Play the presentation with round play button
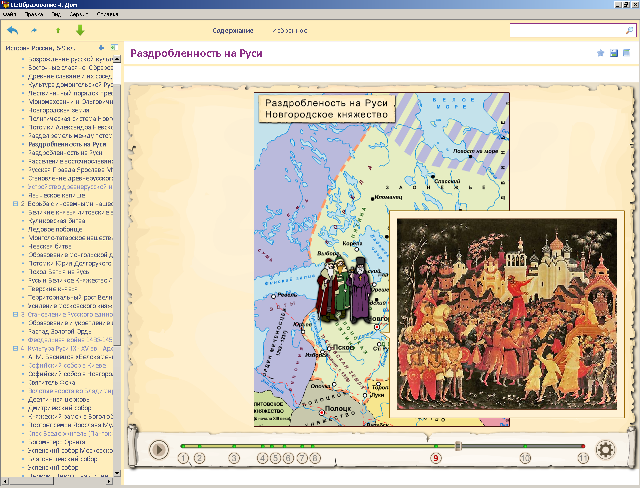640x488 pixels. (x=159, y=450)
